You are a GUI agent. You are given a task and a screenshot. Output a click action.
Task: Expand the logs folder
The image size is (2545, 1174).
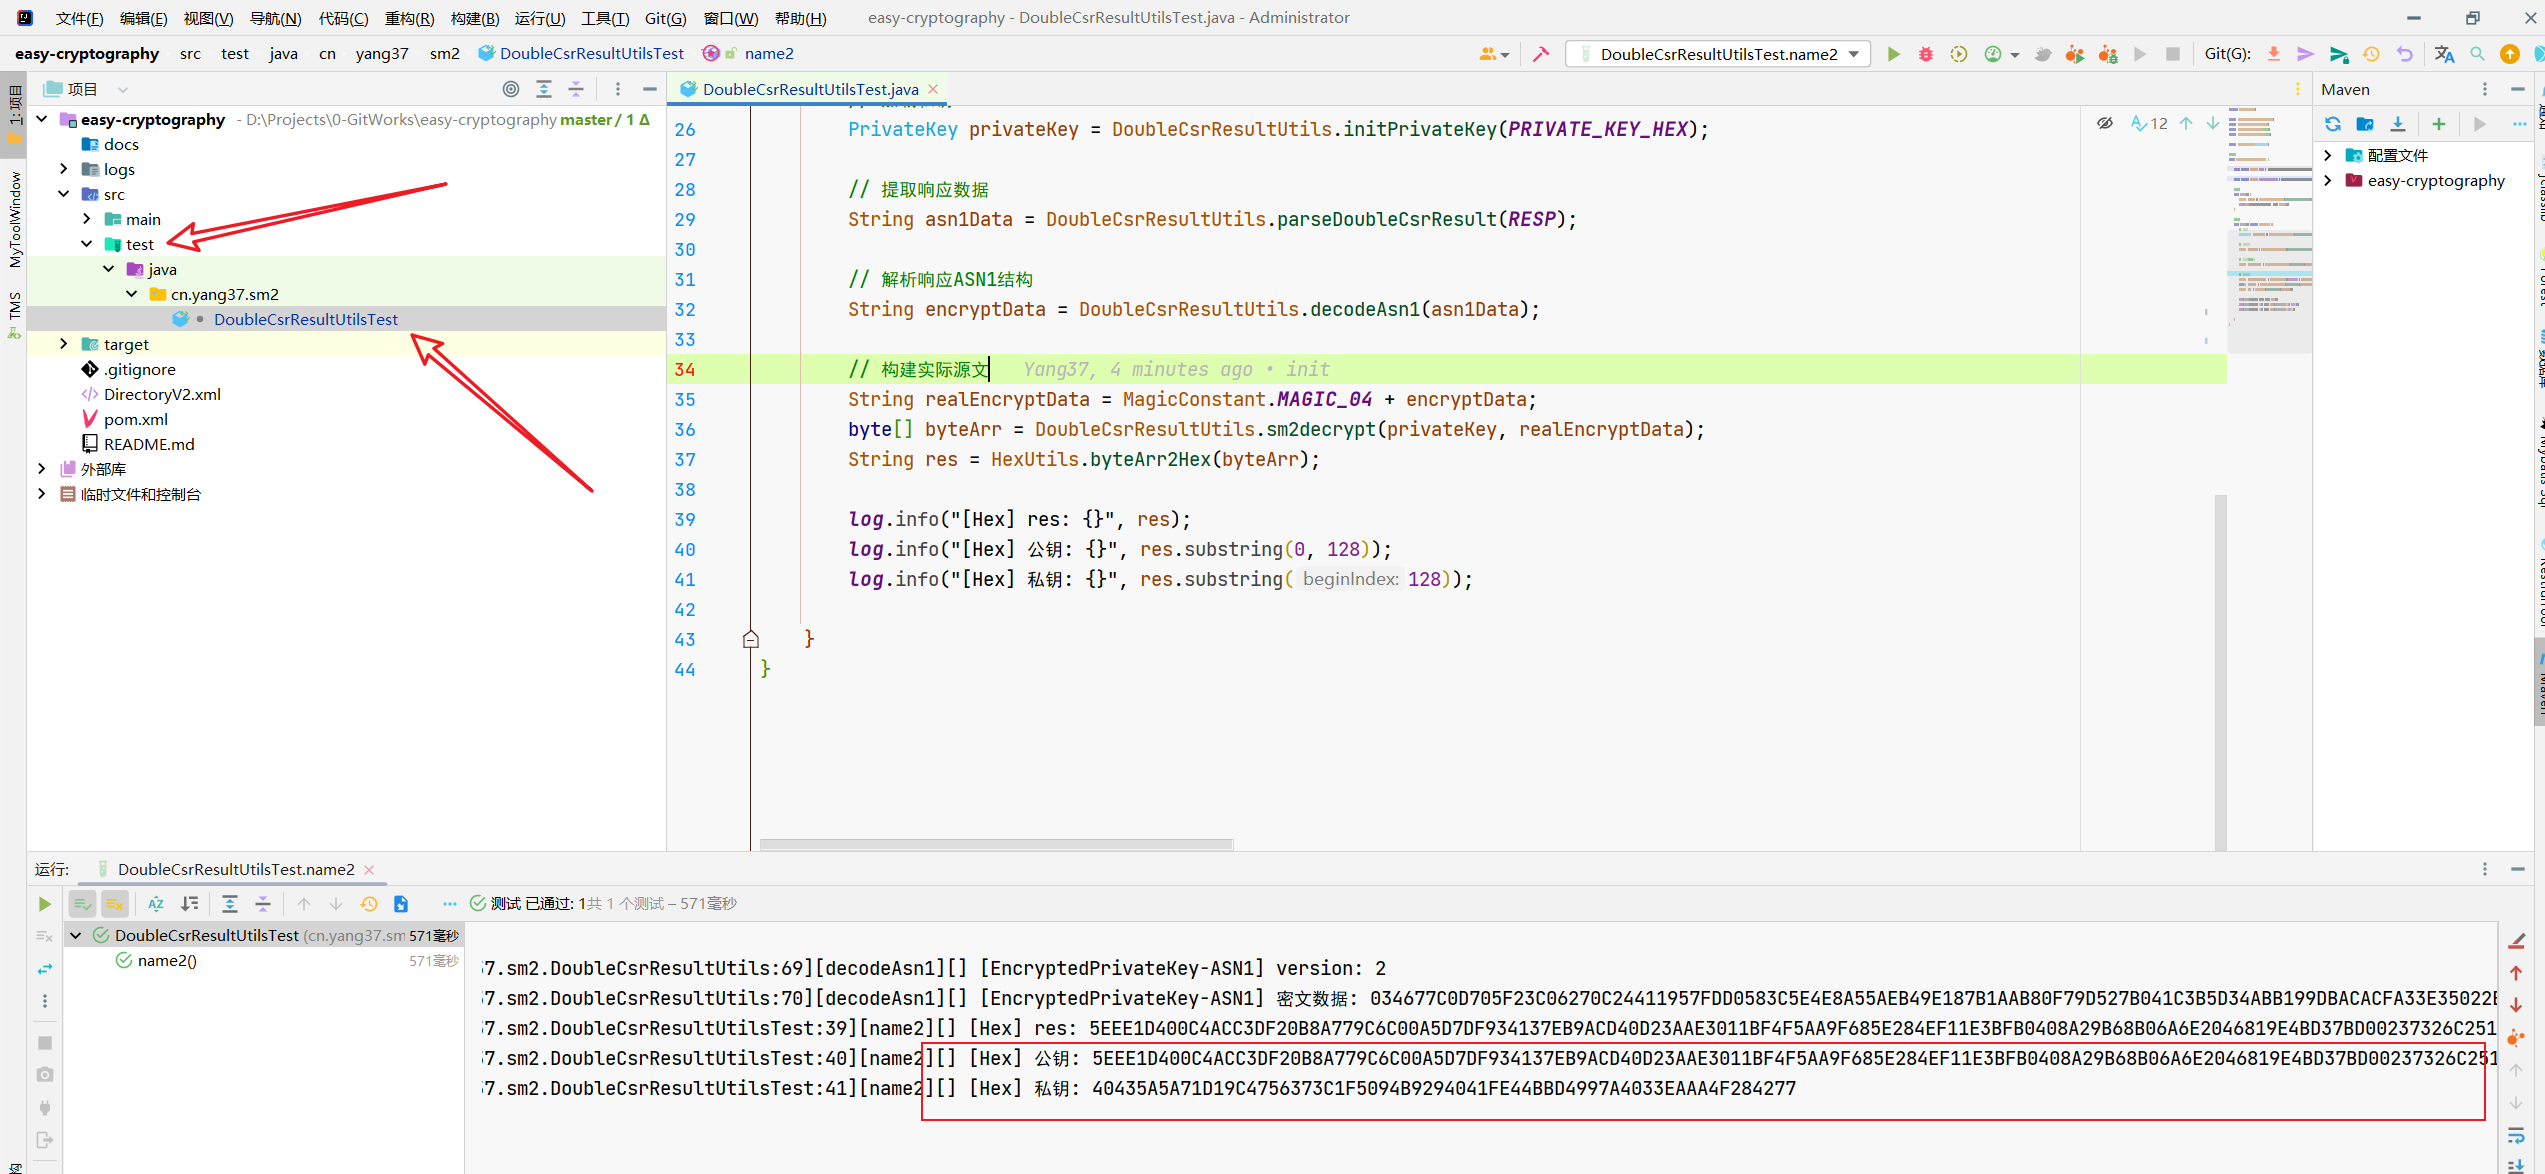(64, 169)
